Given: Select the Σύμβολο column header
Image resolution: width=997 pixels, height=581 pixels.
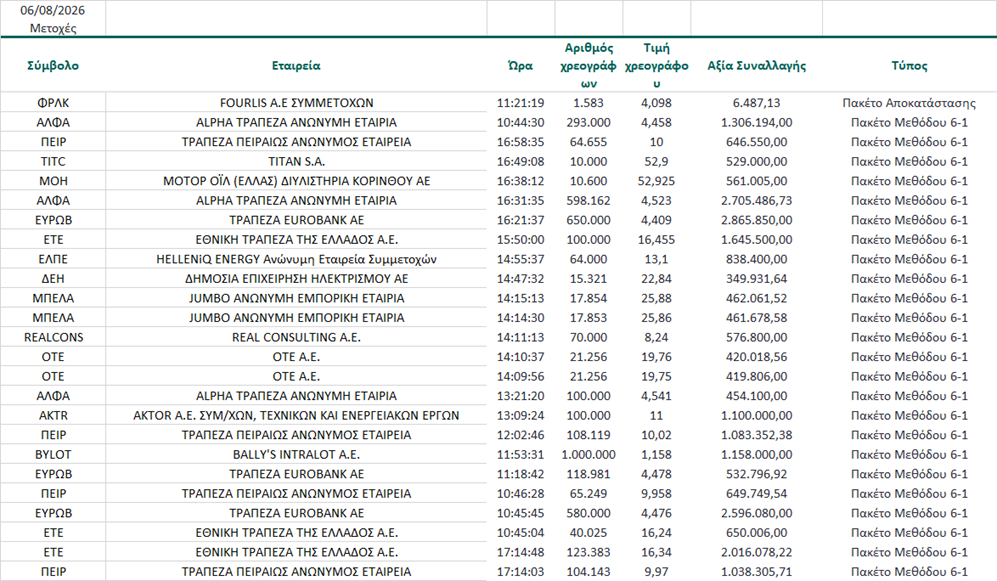Looking at the screenshot, I should [53, 65].
